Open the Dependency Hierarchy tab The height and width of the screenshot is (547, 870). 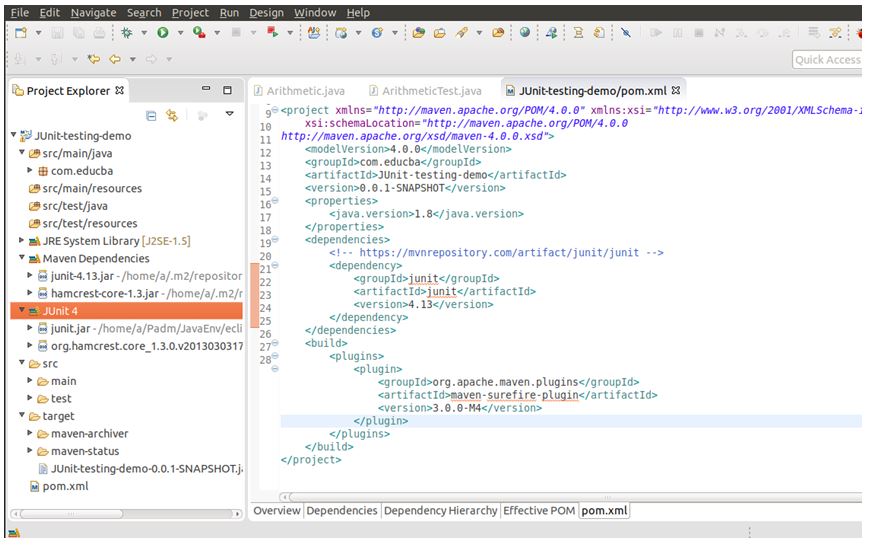coord(440,510)
